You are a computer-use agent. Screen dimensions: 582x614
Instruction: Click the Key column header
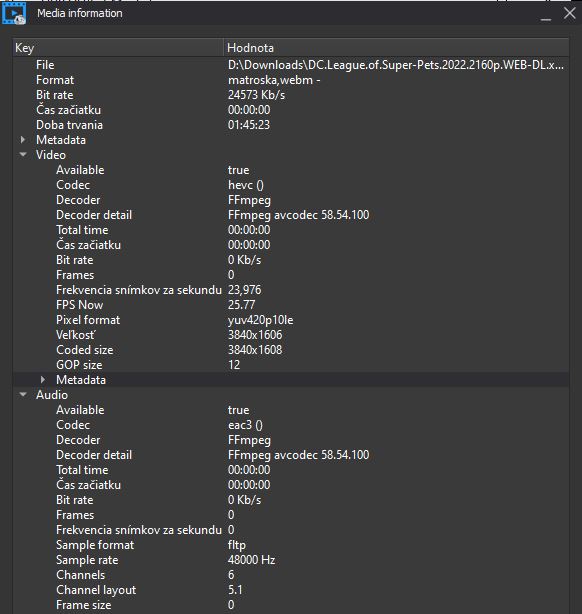point(118,48)
